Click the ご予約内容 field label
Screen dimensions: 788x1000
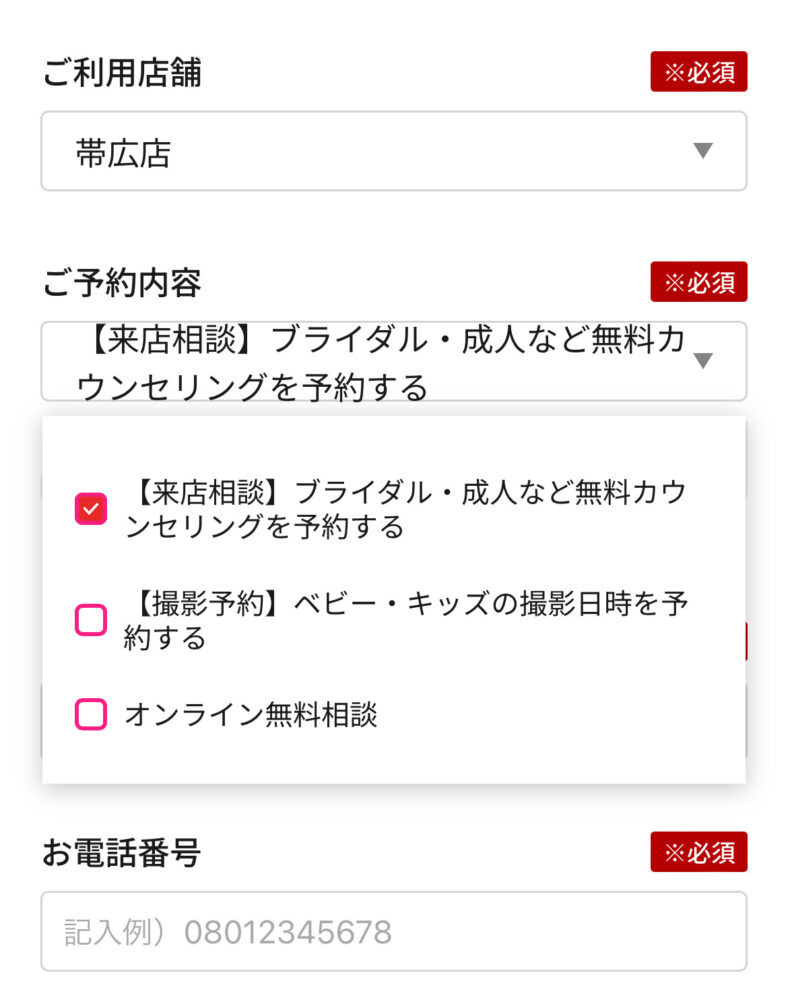click(x=121, y=283)
